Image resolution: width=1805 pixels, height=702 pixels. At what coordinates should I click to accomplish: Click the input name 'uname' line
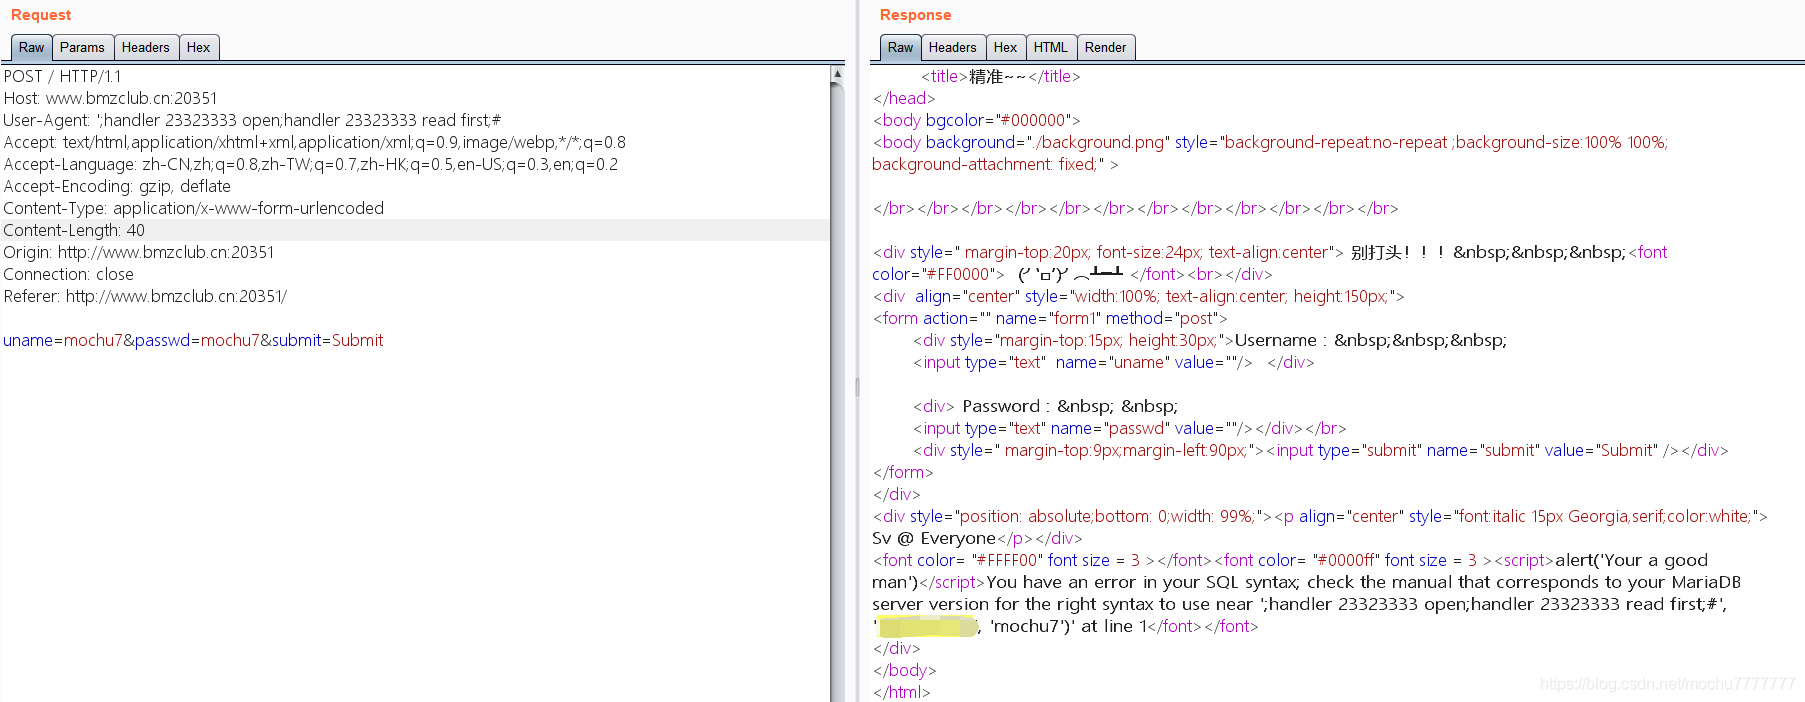(x=1113, y=362)
